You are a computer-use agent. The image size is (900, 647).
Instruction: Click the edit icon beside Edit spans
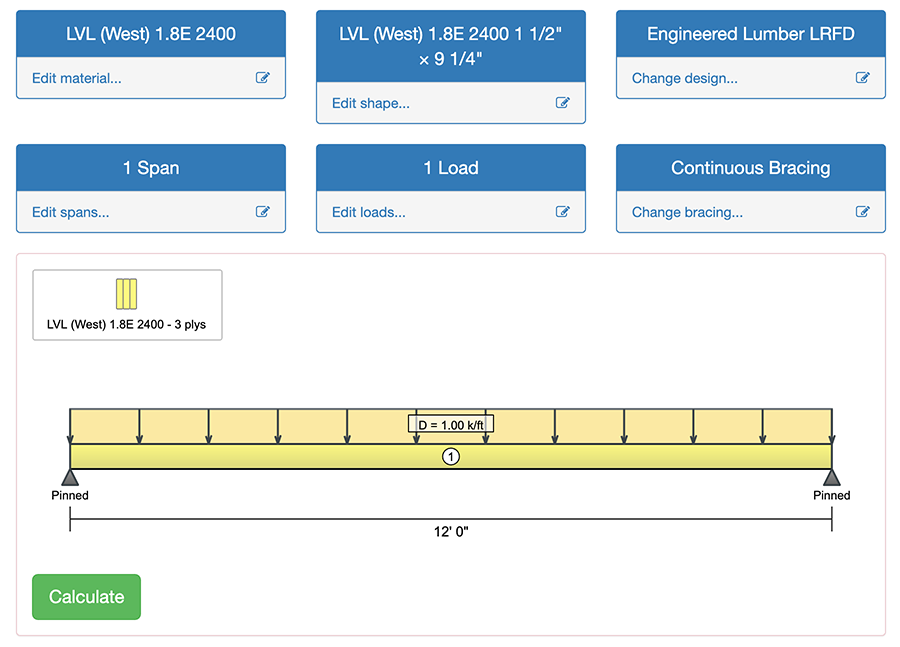[263, 212]
